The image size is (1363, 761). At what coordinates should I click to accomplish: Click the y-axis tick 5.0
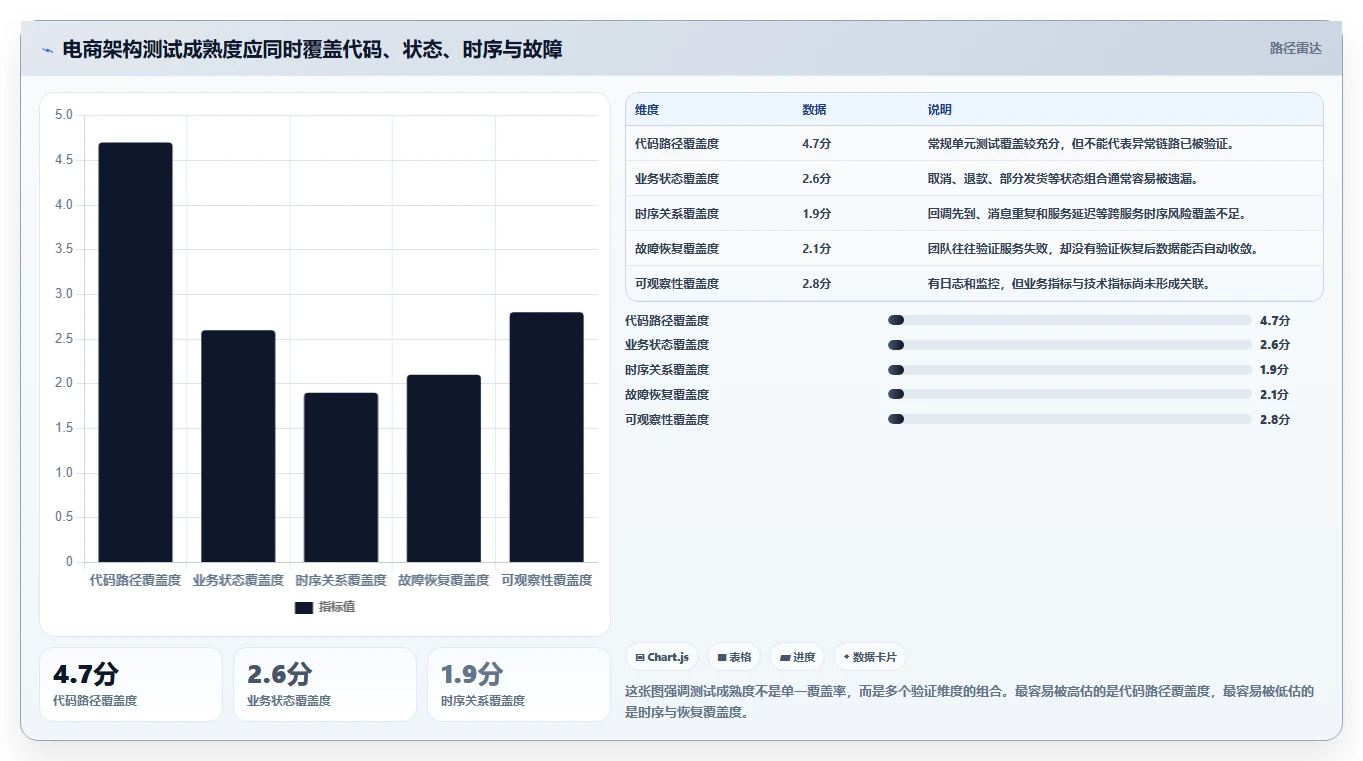click(x=63, y=115)
